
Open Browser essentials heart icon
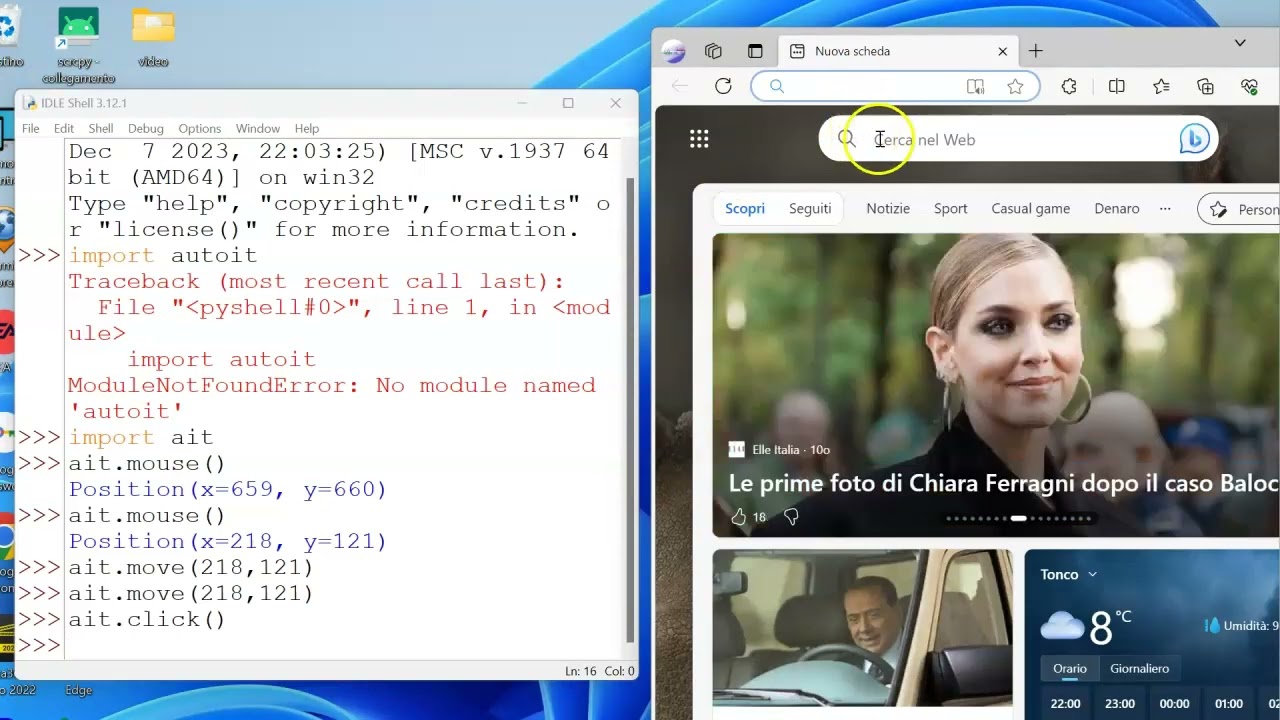tap(1249, 87)
